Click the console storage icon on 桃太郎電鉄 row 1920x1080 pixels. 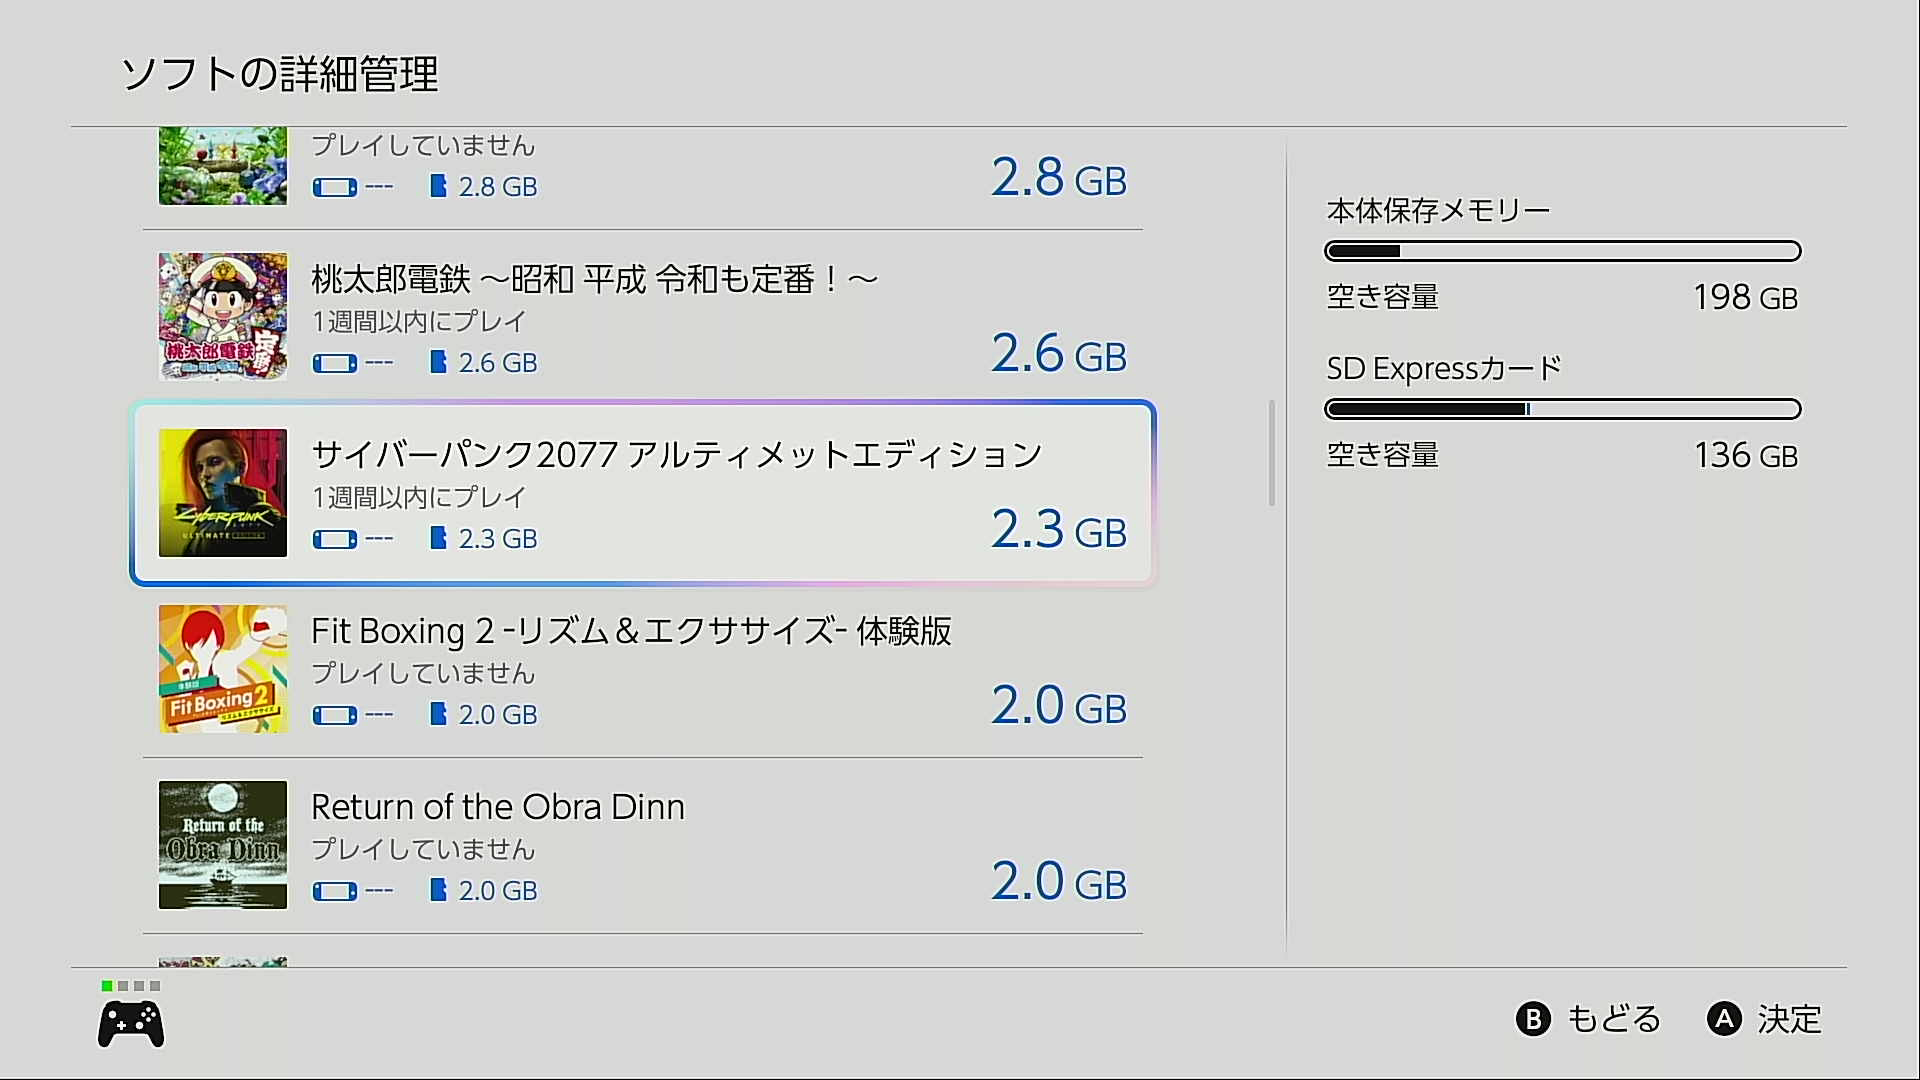[x=335, y=363]
